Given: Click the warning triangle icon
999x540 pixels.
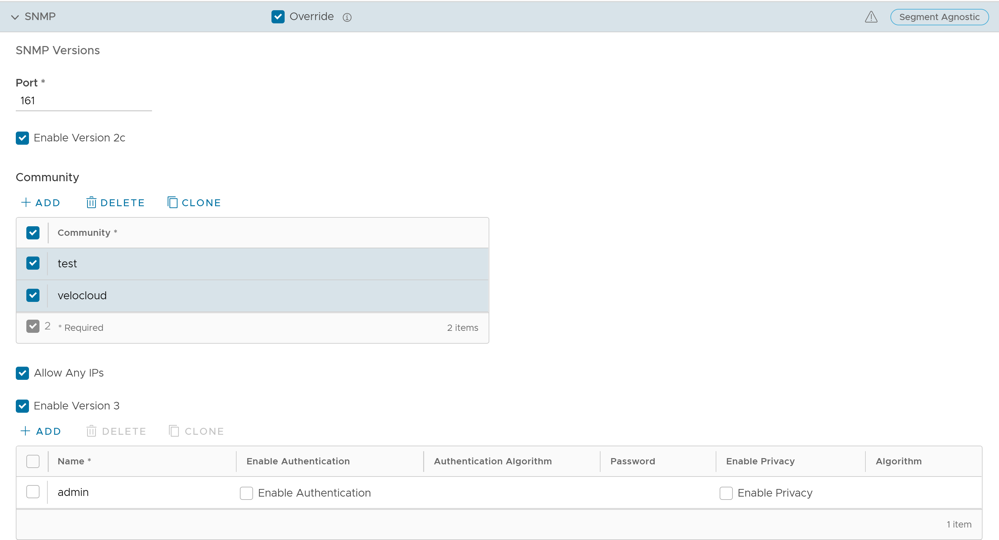Looking at the screenshot, I should [x=871, y=17].
